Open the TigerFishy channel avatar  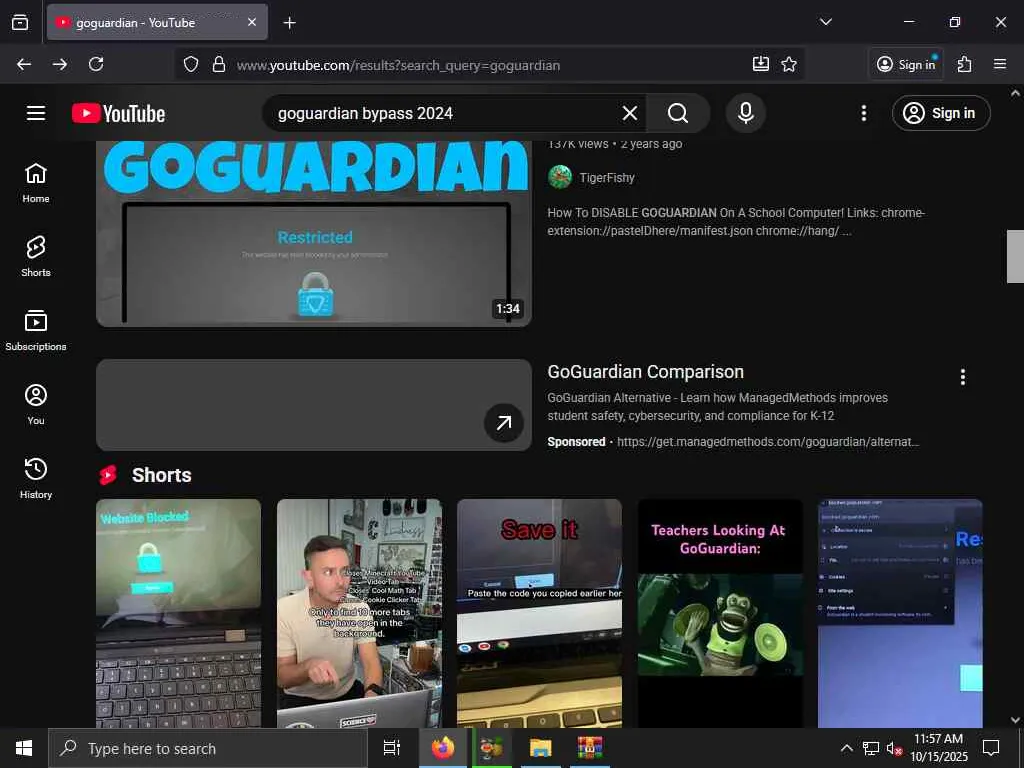coord(560,177)
